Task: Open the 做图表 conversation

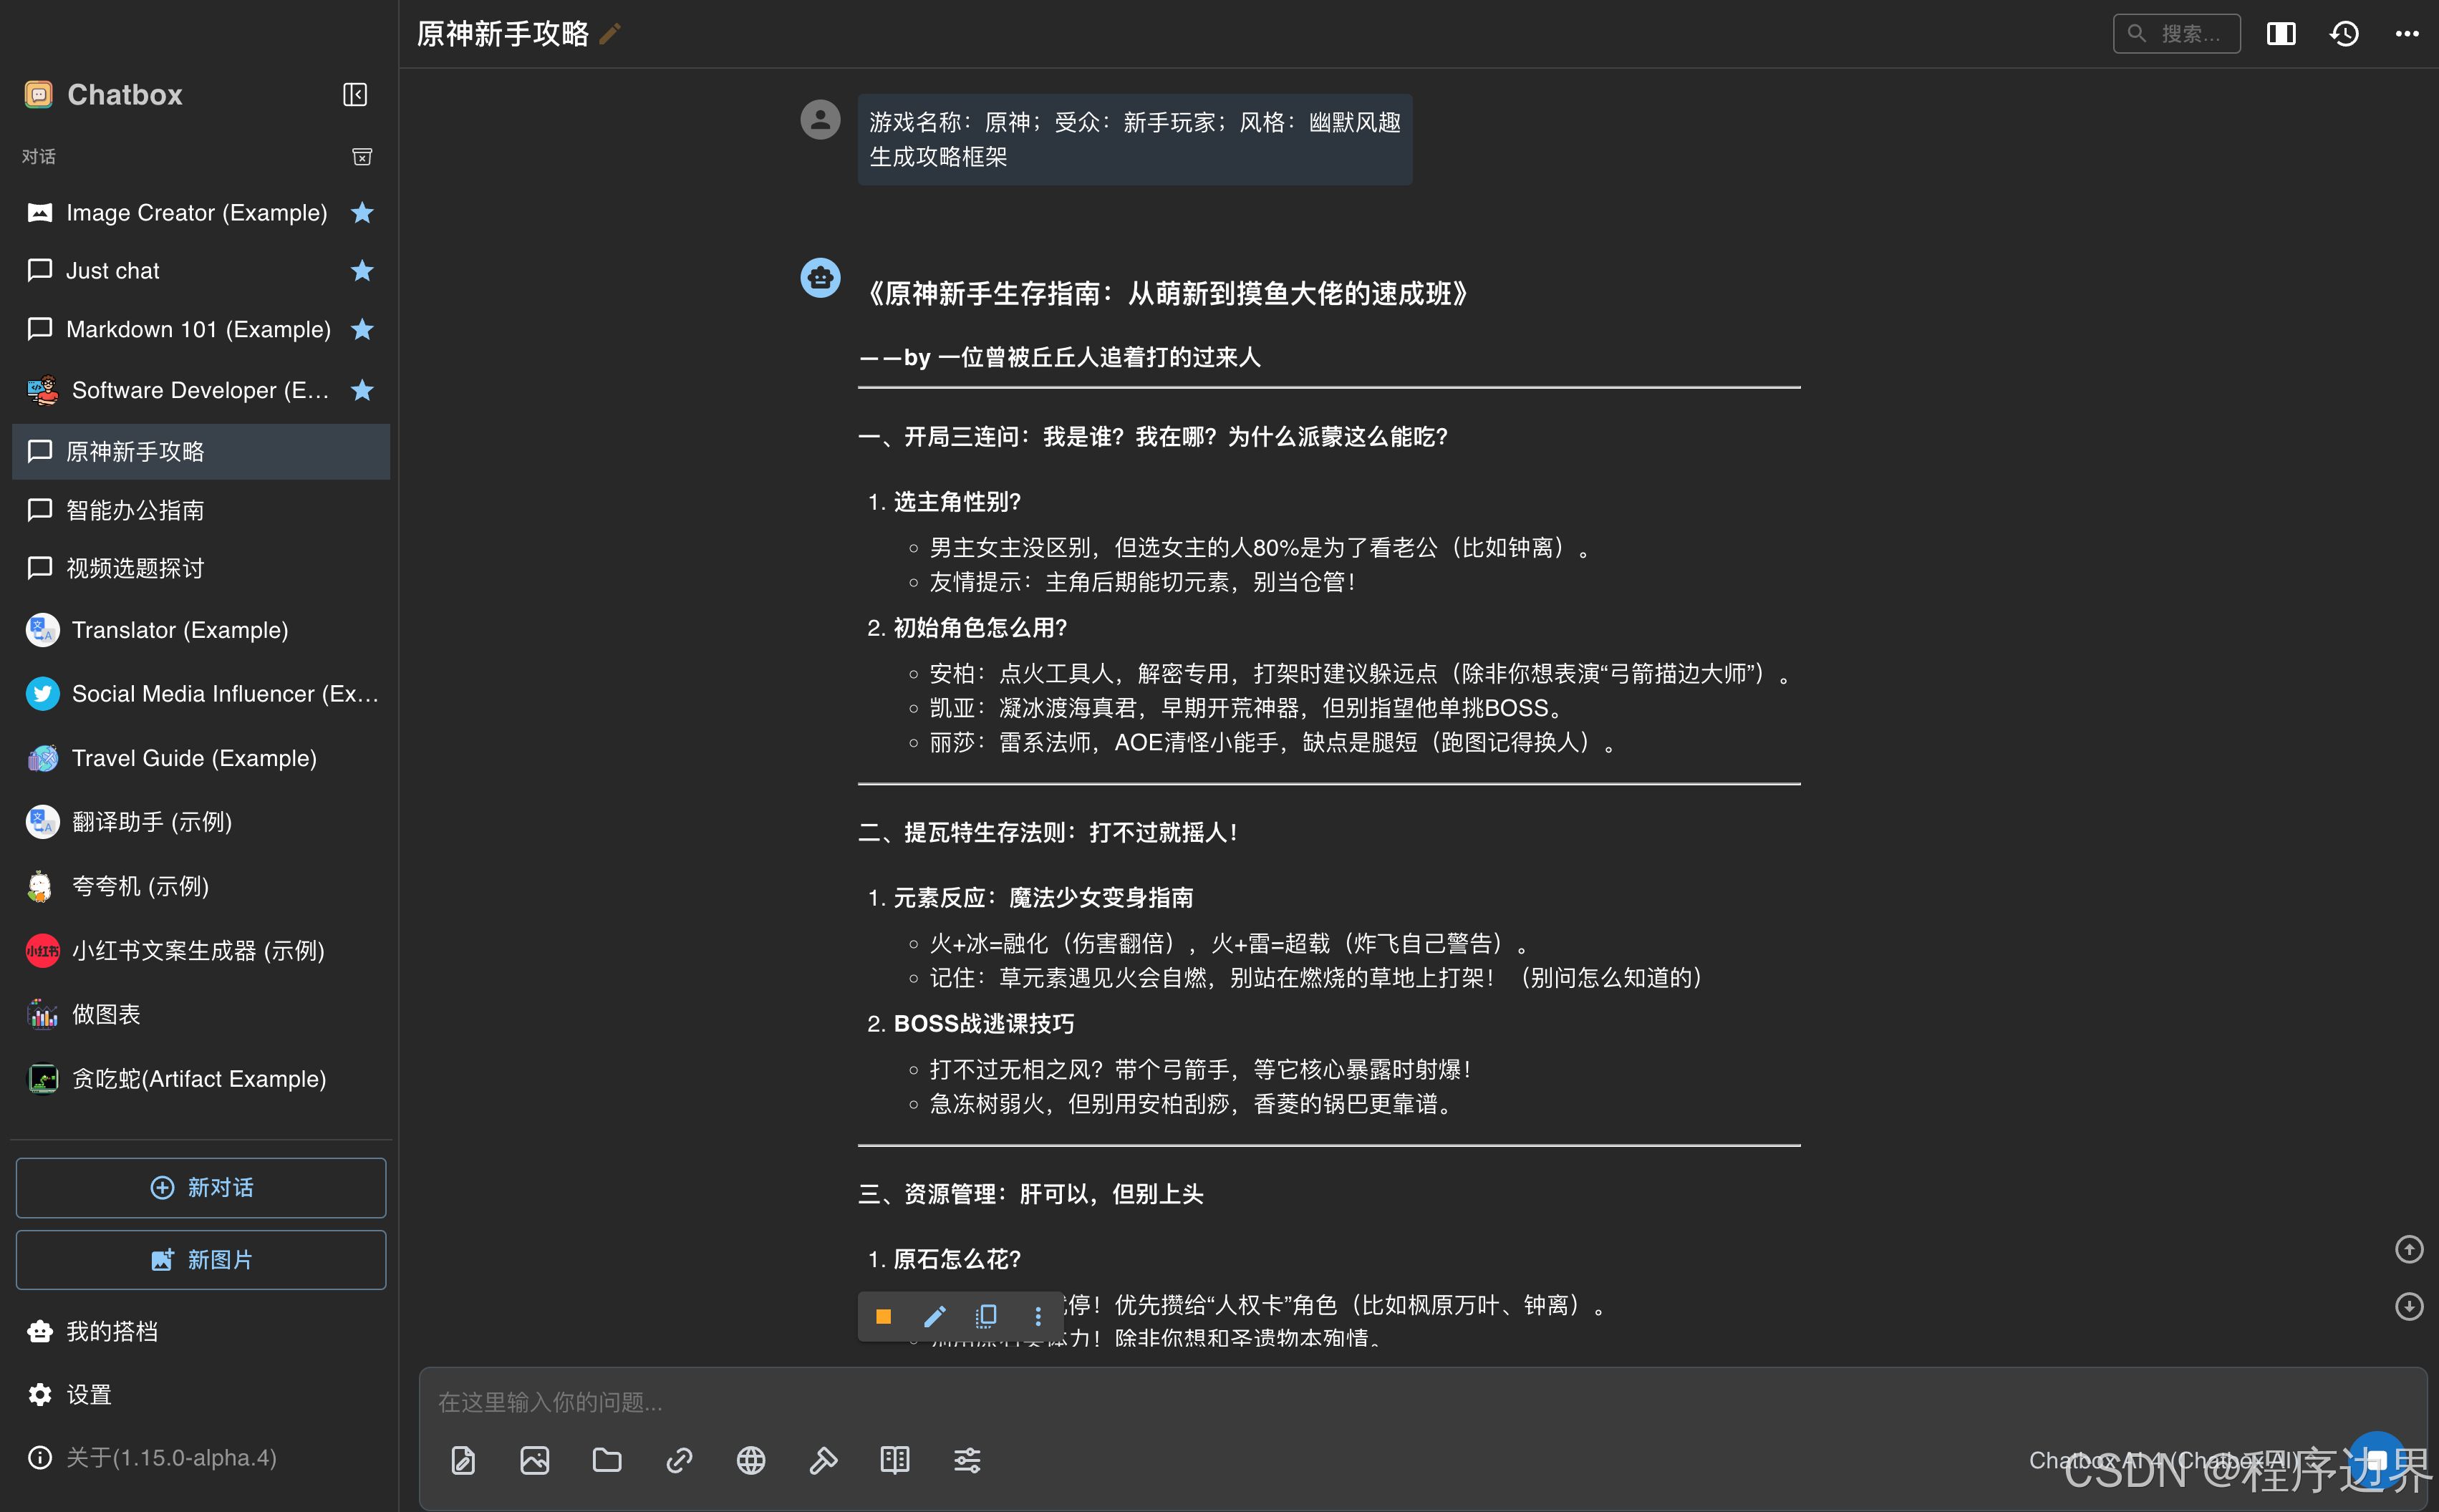Action: [x=201, y=1015]
